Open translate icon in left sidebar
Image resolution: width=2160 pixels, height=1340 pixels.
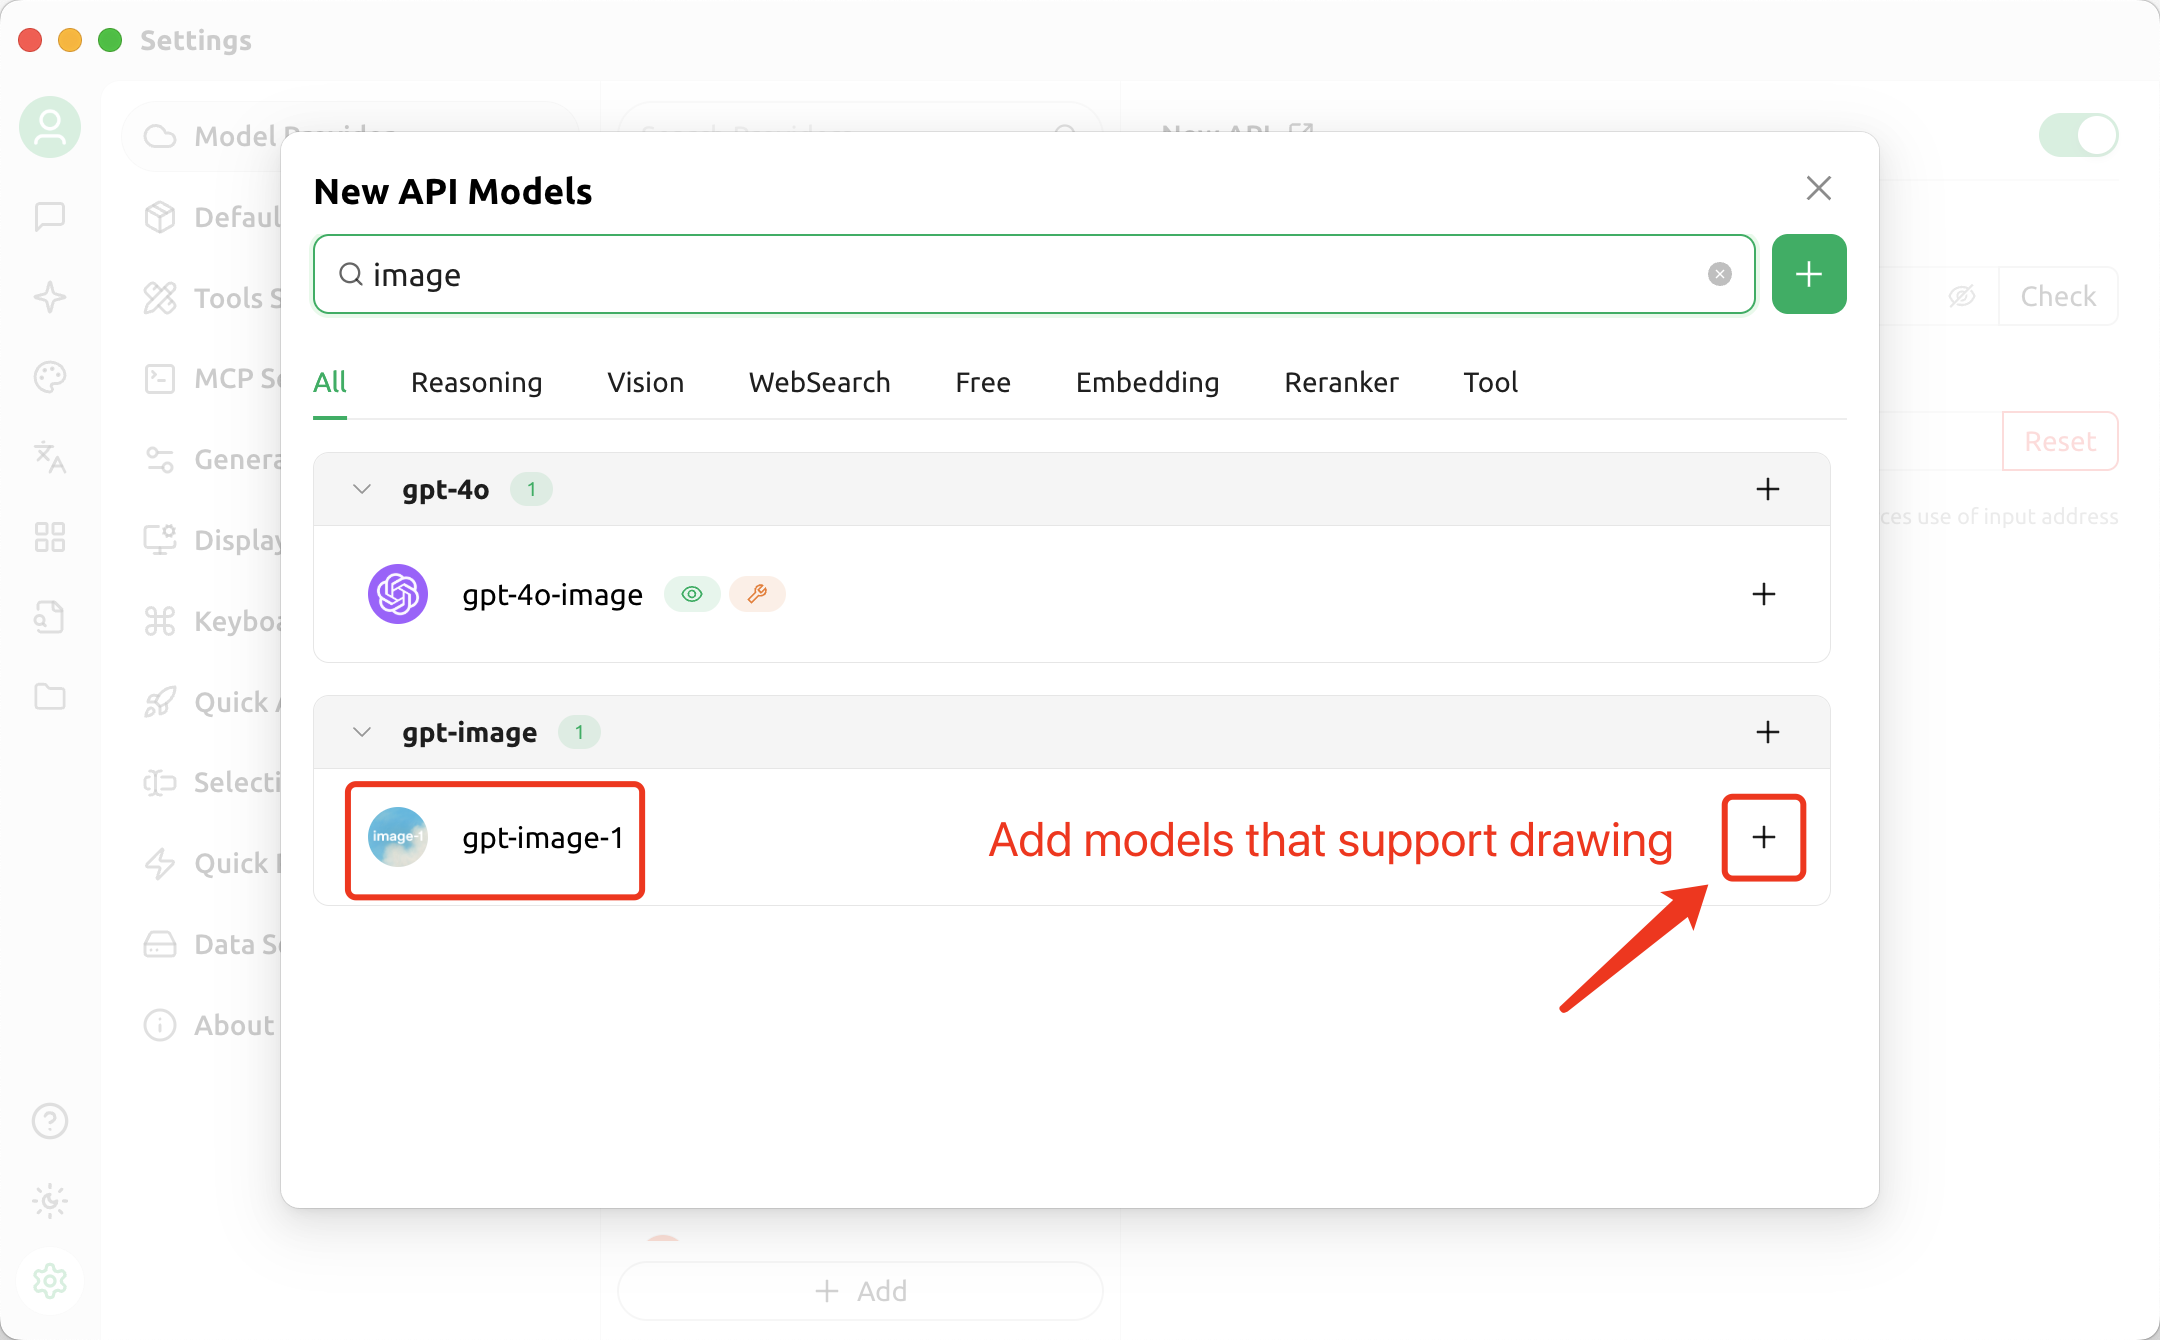[50, 457]
